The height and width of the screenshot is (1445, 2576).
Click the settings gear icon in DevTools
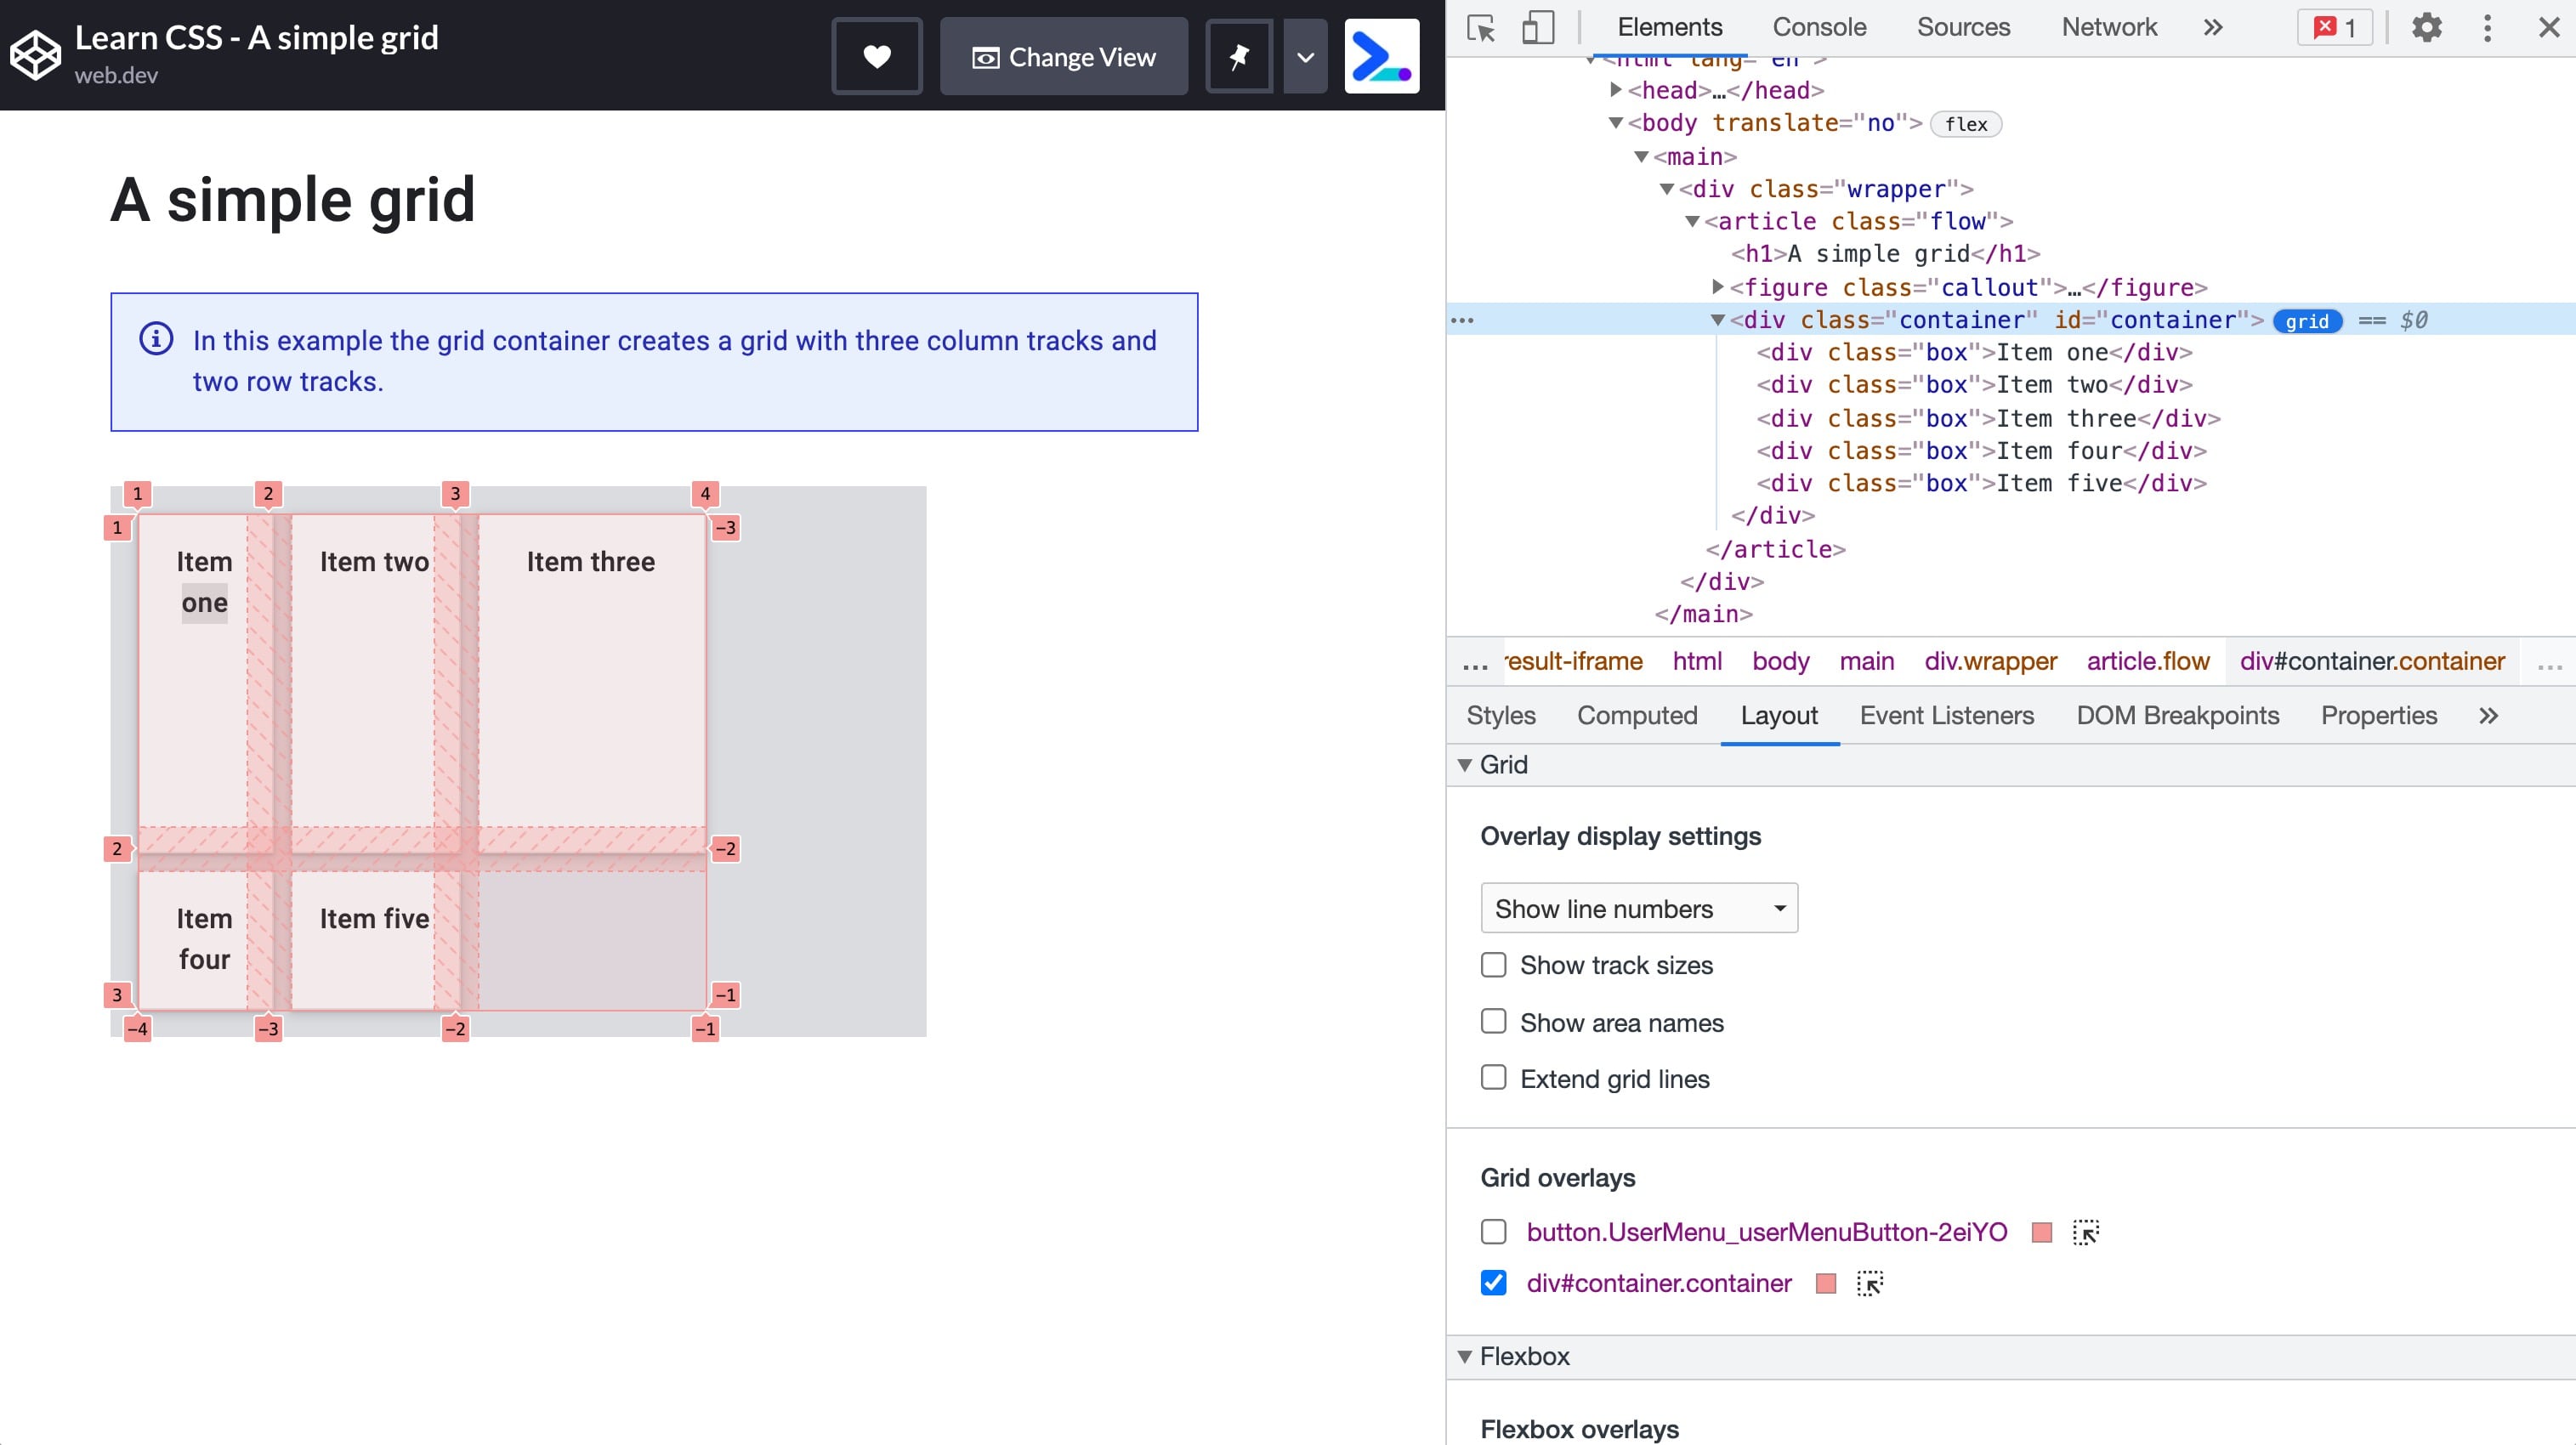tap(2426, 26)
